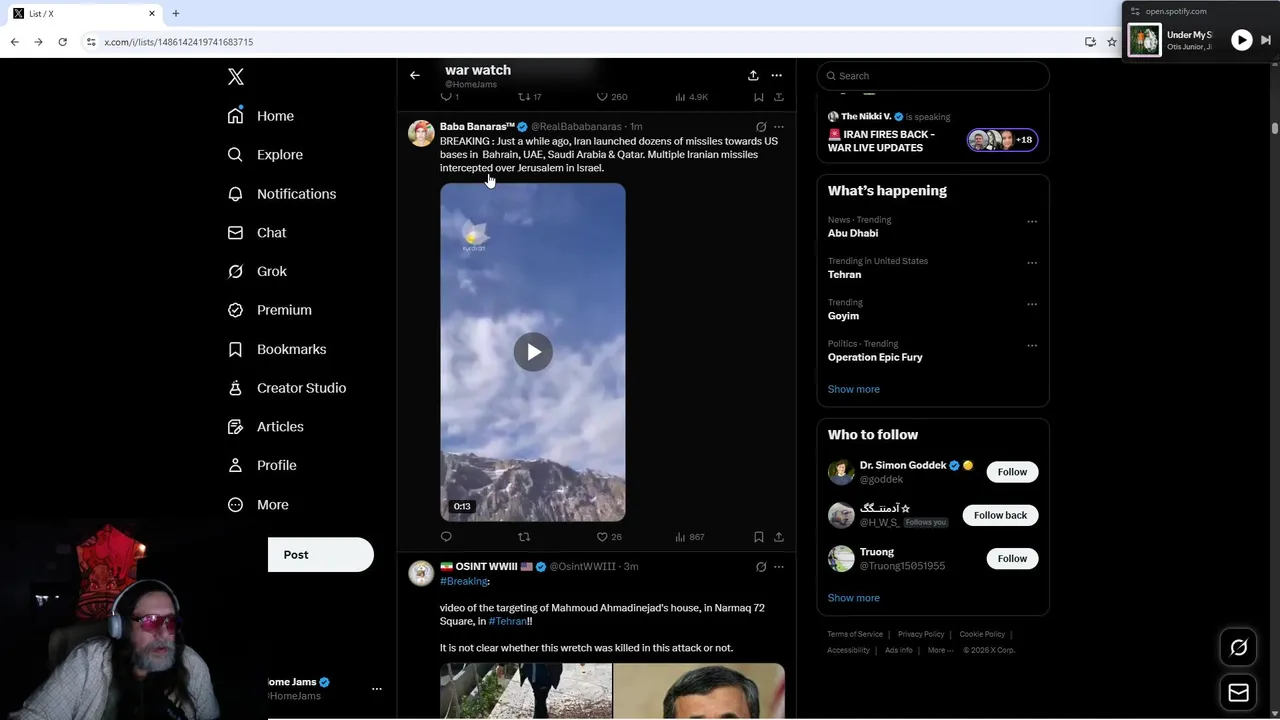Screen dimensions: 1280x720
Task: View analytics showing 867 views
Action: (x=690, y=537)
